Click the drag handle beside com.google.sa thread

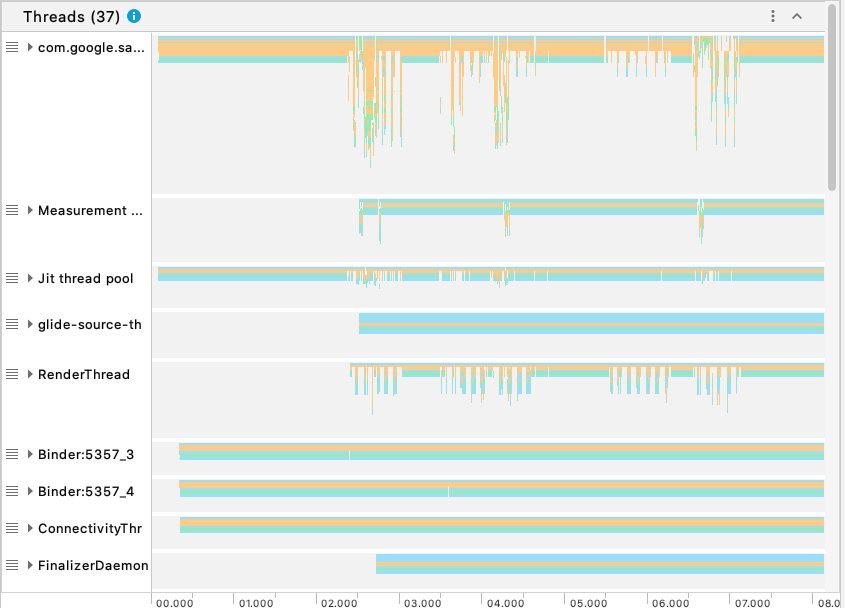pyautogui.click(x=10, y=47)
